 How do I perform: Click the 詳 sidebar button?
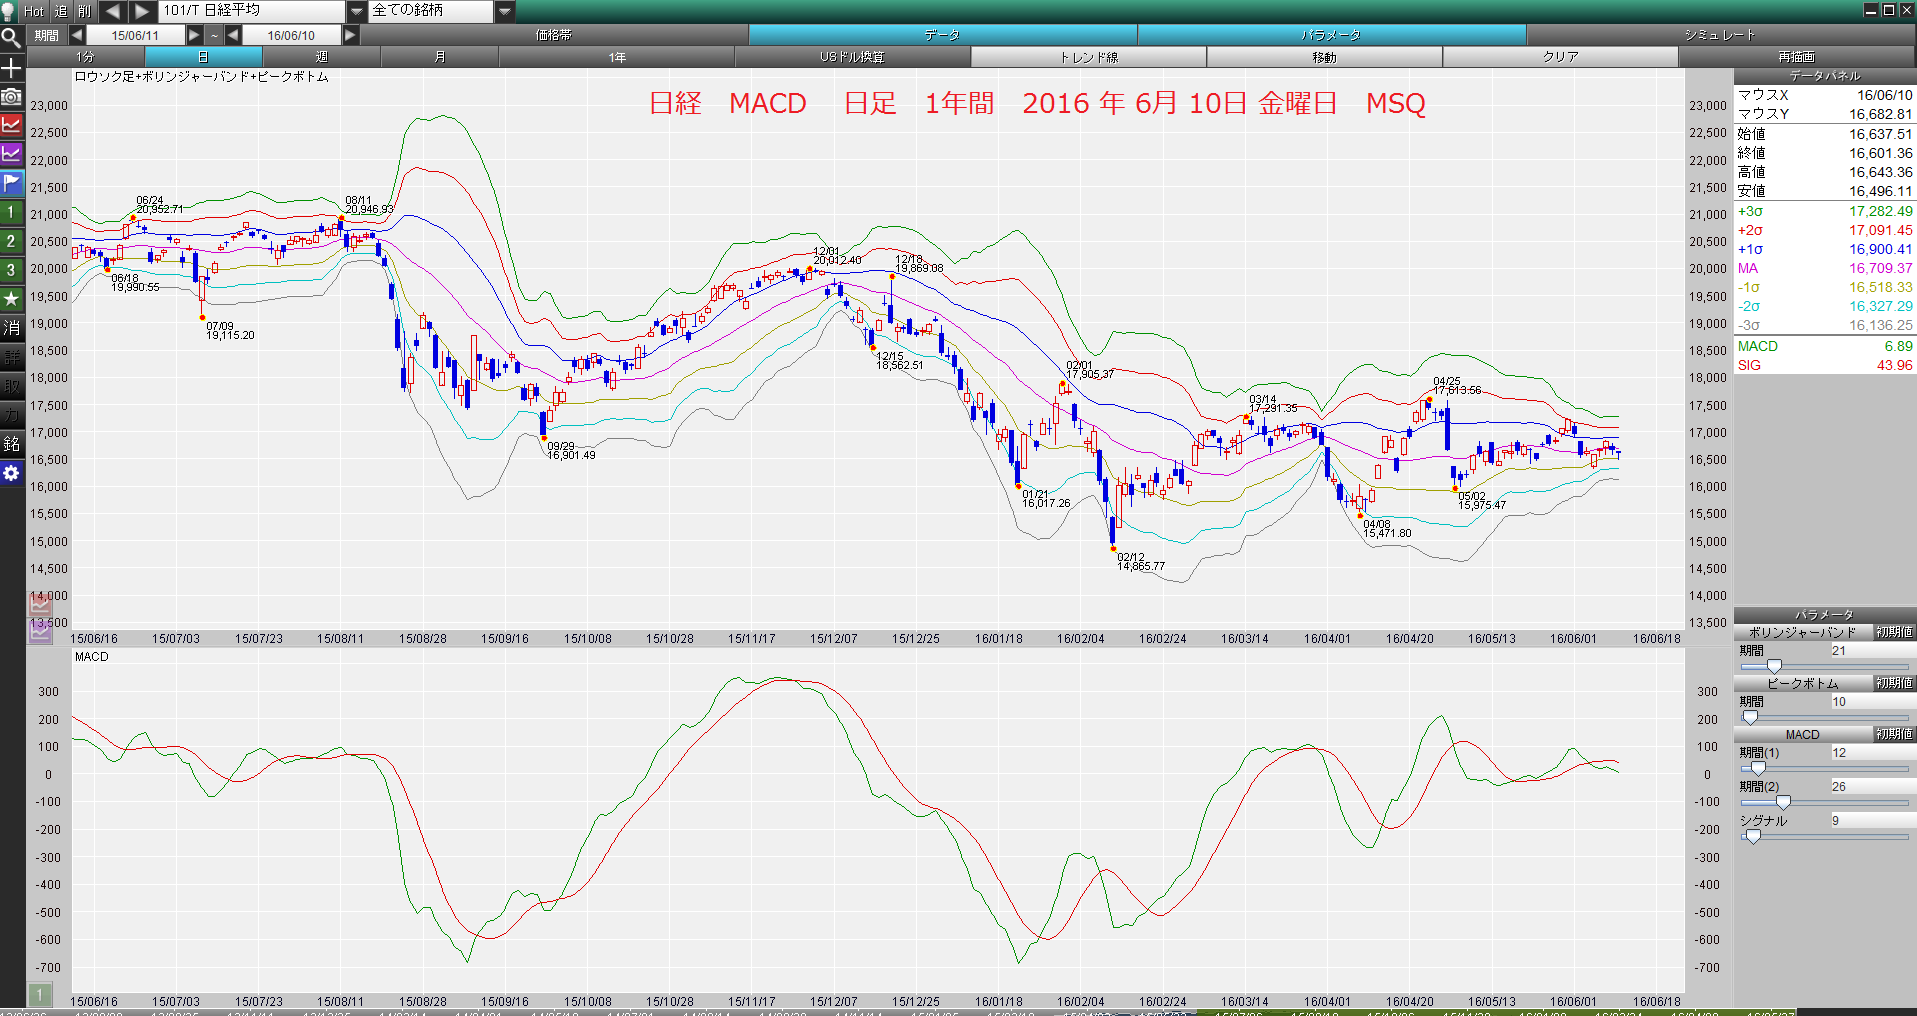(x=11, y=357)
